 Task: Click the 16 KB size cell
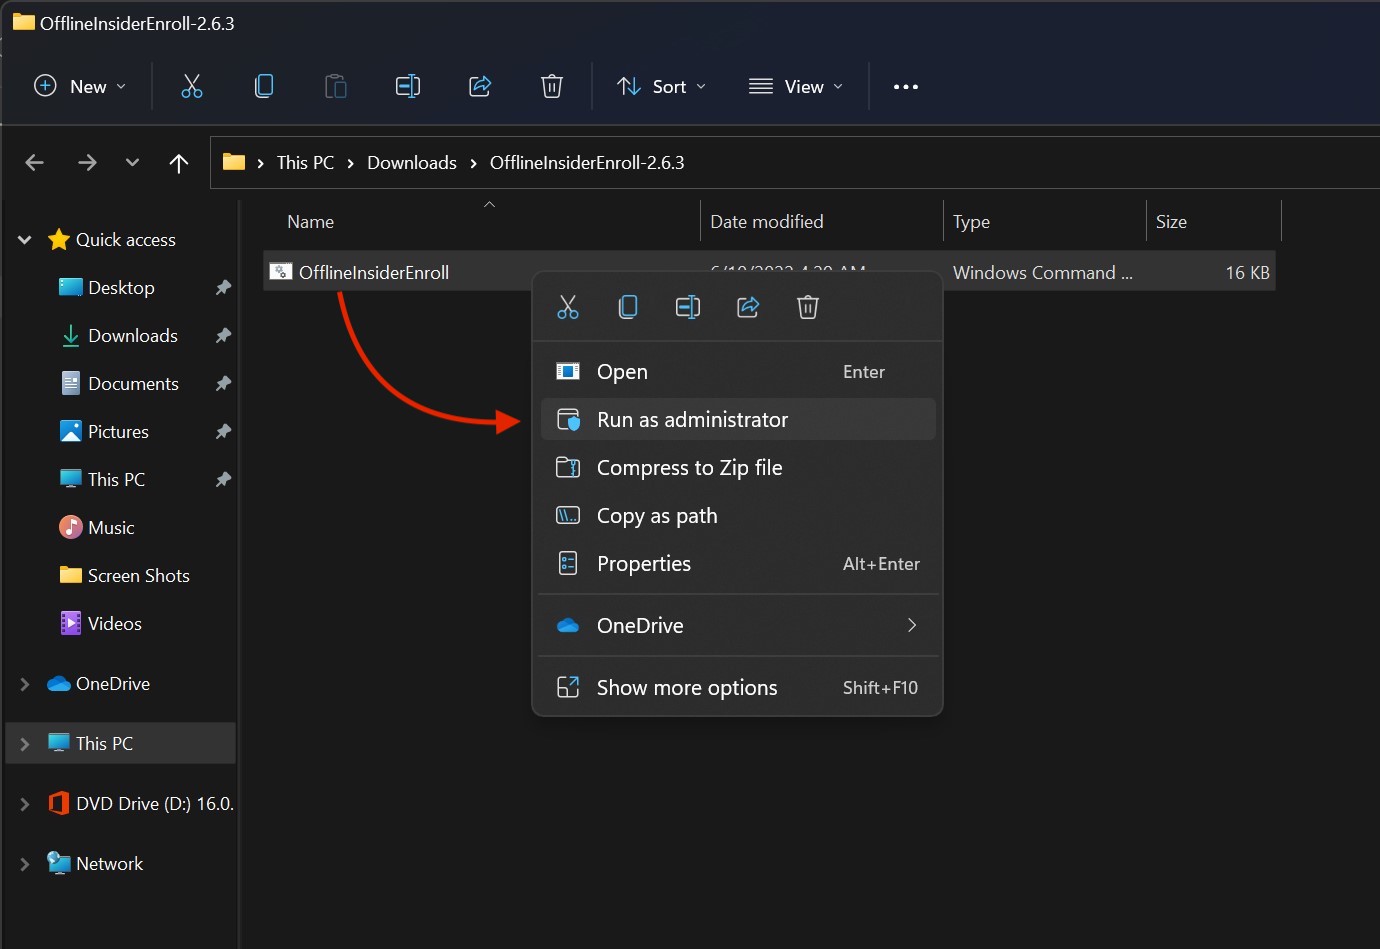[x=1247, y=272]
